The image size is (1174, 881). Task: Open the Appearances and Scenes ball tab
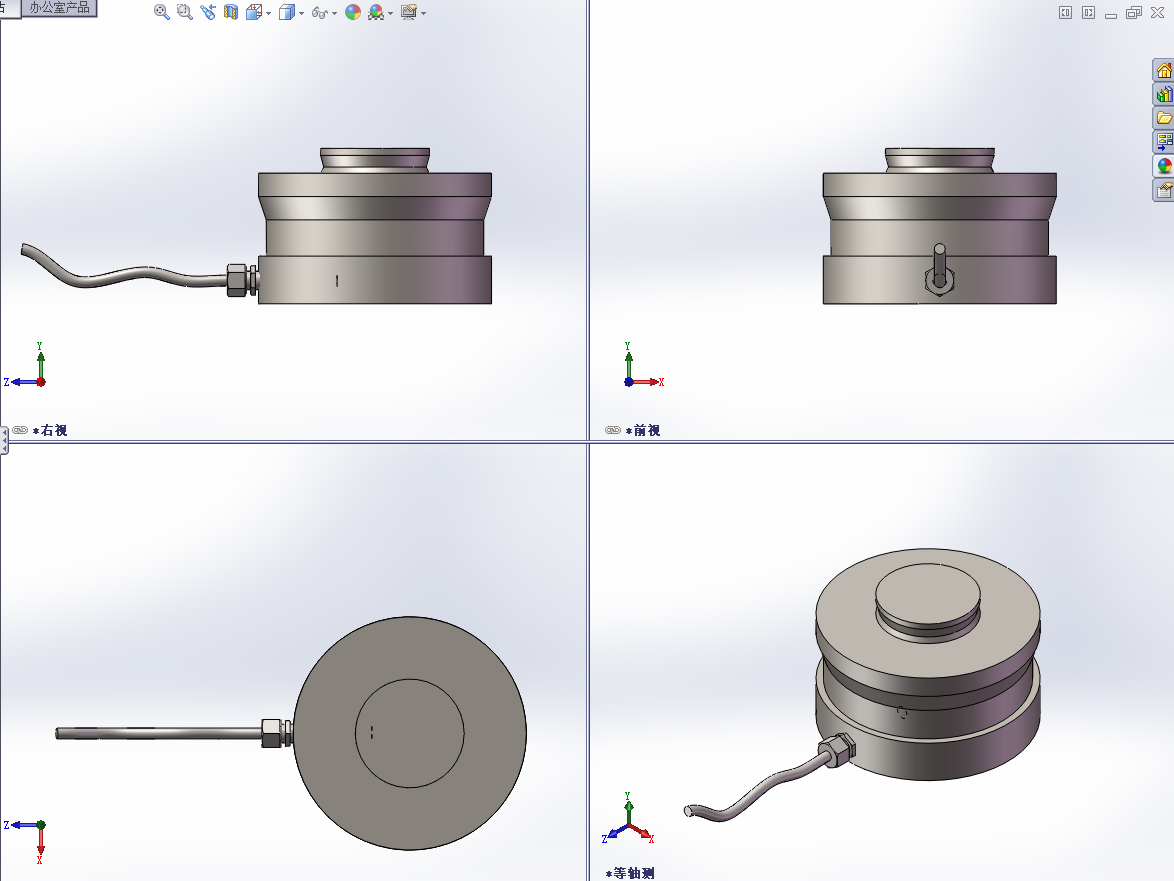click(1164, 166)
